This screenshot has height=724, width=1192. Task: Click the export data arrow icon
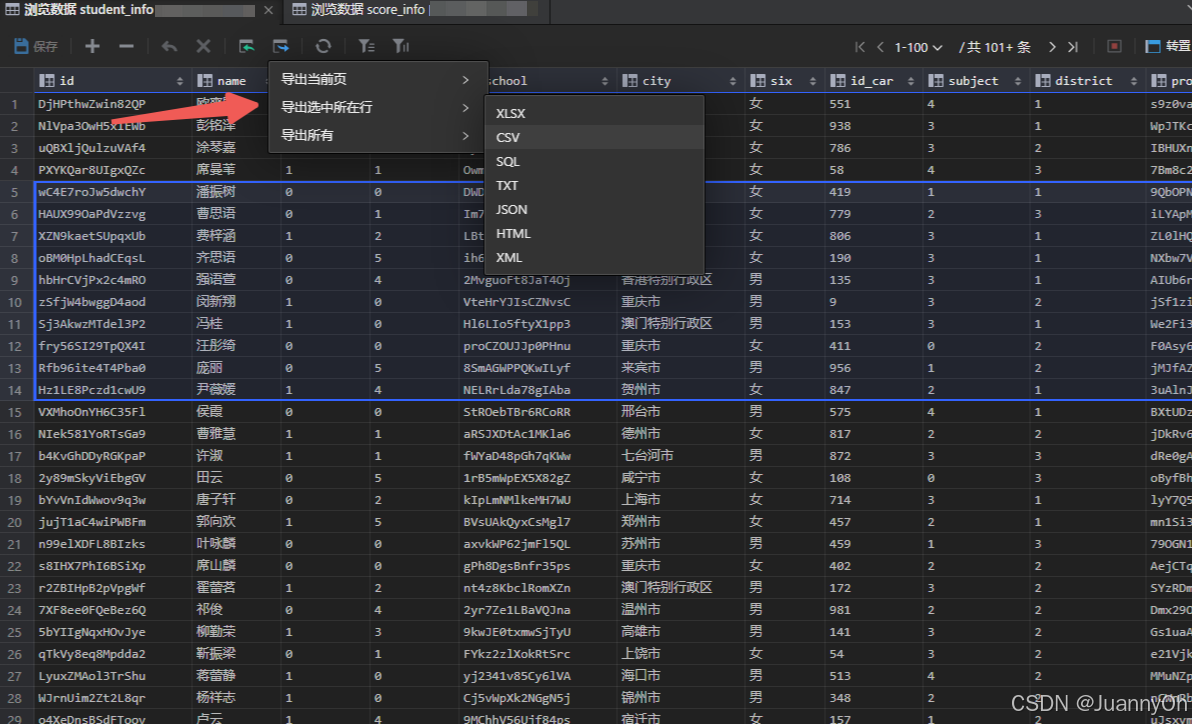pos(280,45)
